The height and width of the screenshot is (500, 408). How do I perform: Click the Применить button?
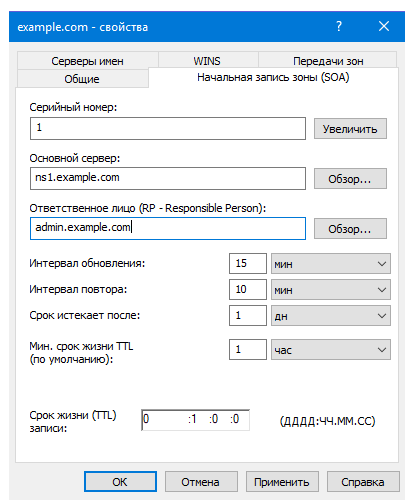(282, 482)
